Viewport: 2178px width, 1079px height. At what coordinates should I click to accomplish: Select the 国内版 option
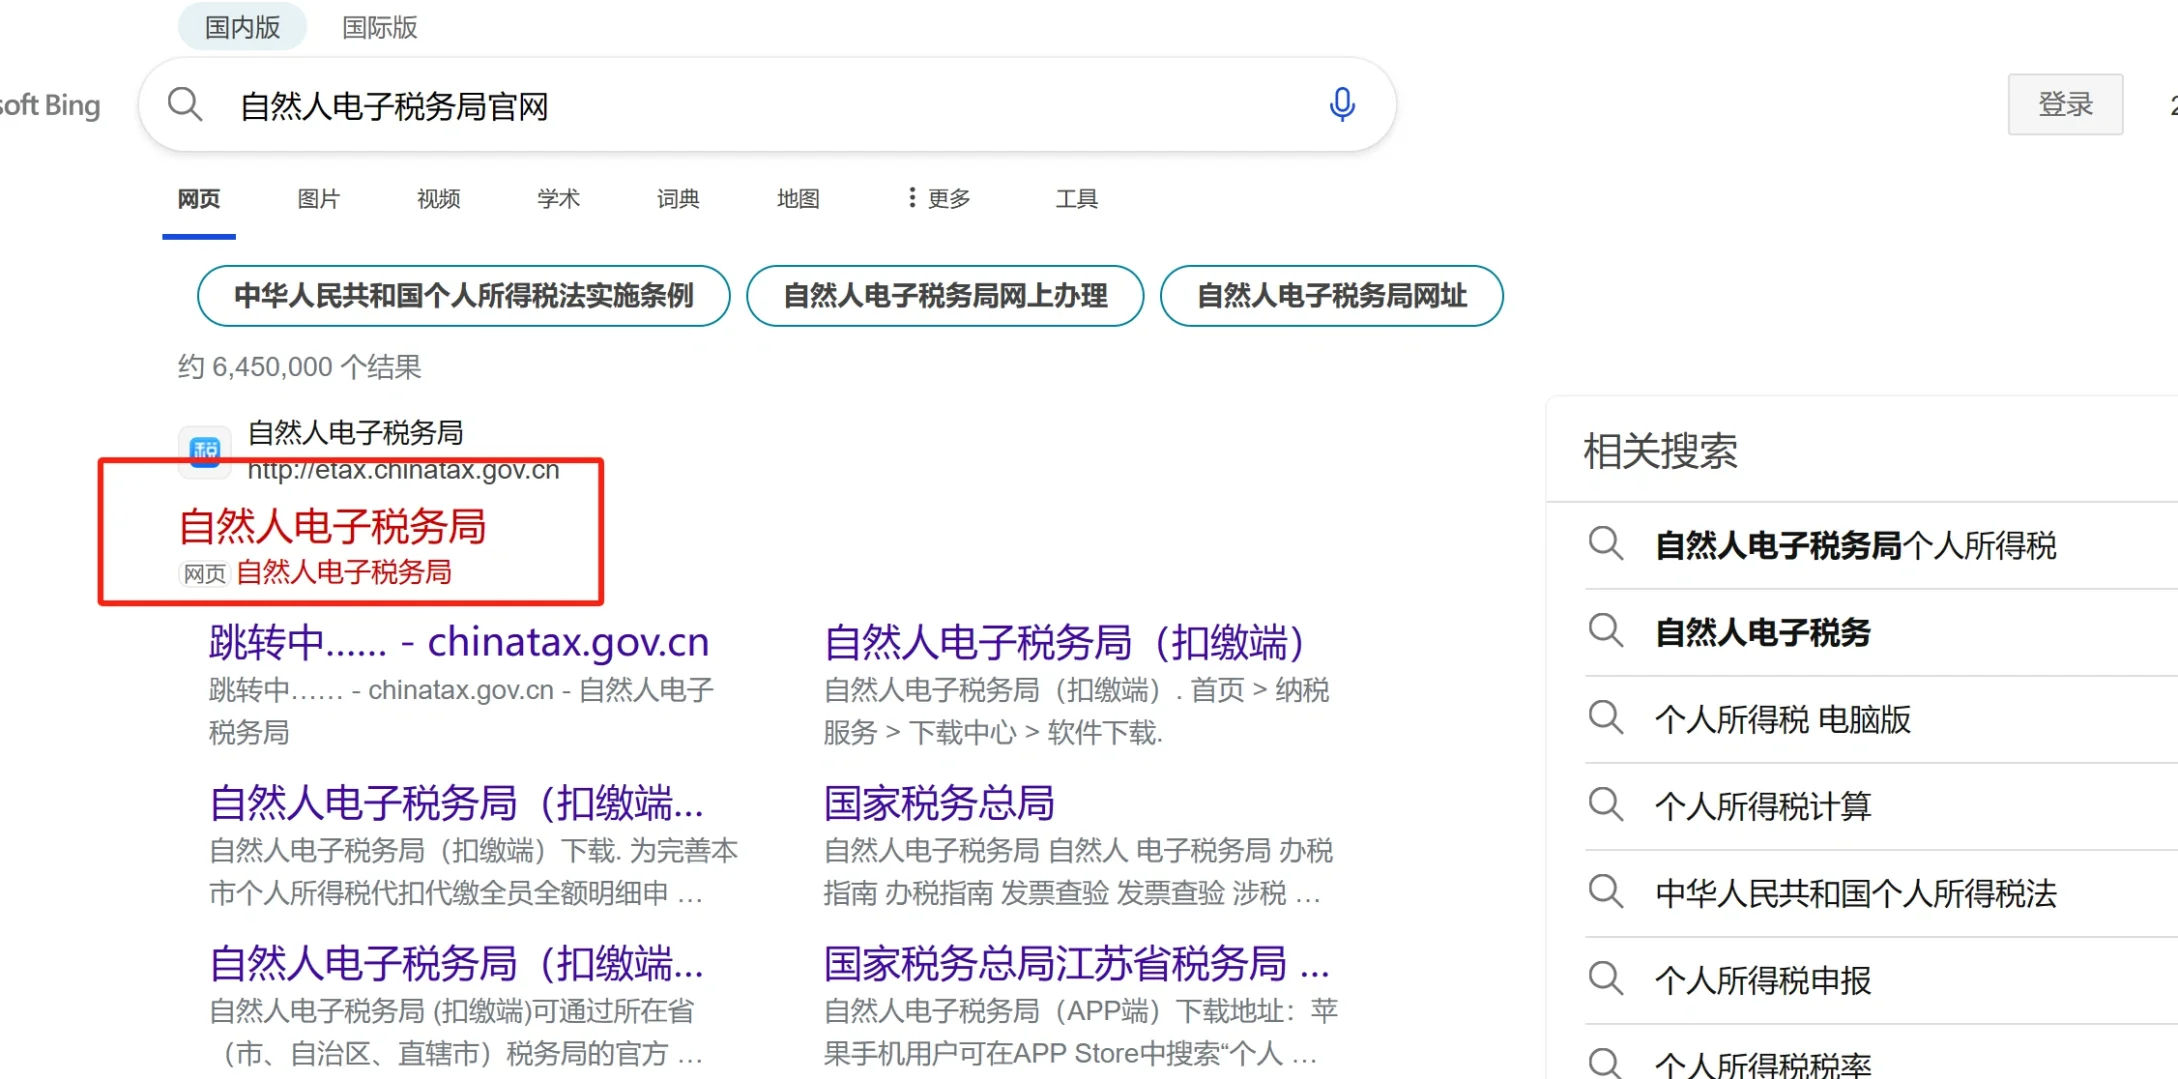(241, 27)
